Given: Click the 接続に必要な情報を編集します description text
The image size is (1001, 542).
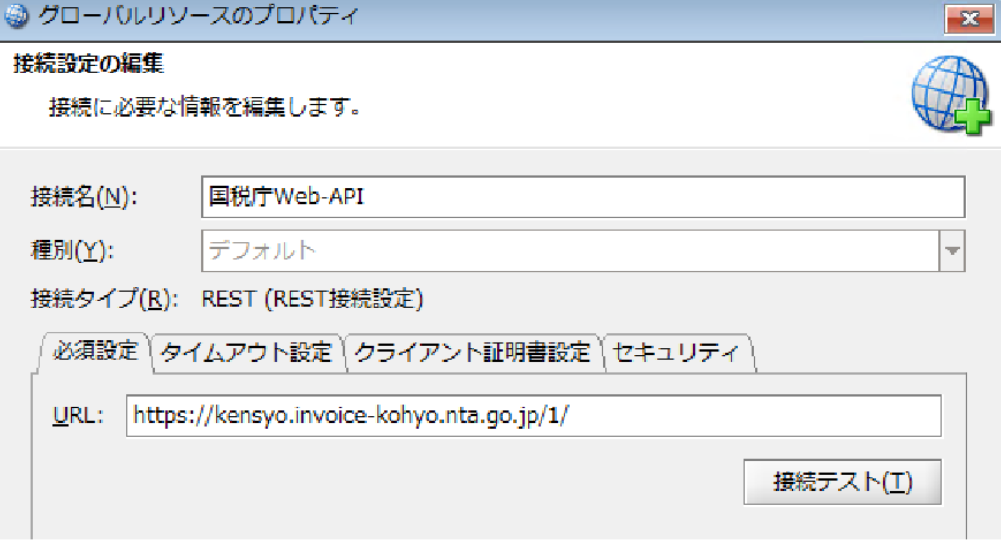Looking at the screenshot, I should [x=204, y=107].
